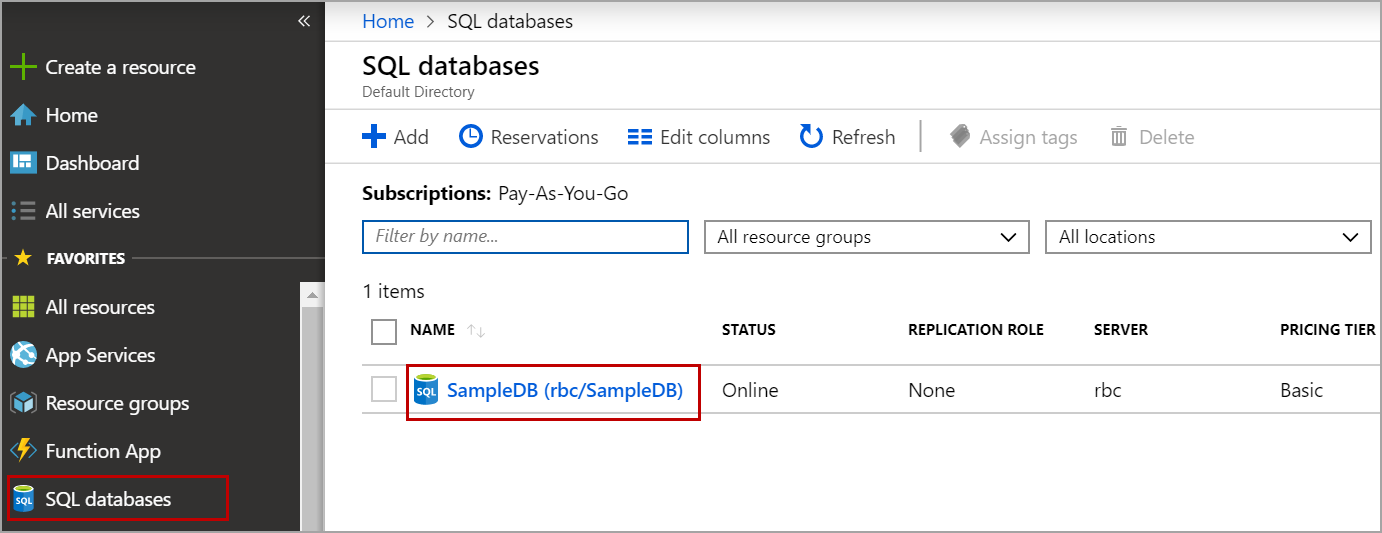Open App Services globe icon
This screenshot has height=533, width=1382.
point(23,355)
